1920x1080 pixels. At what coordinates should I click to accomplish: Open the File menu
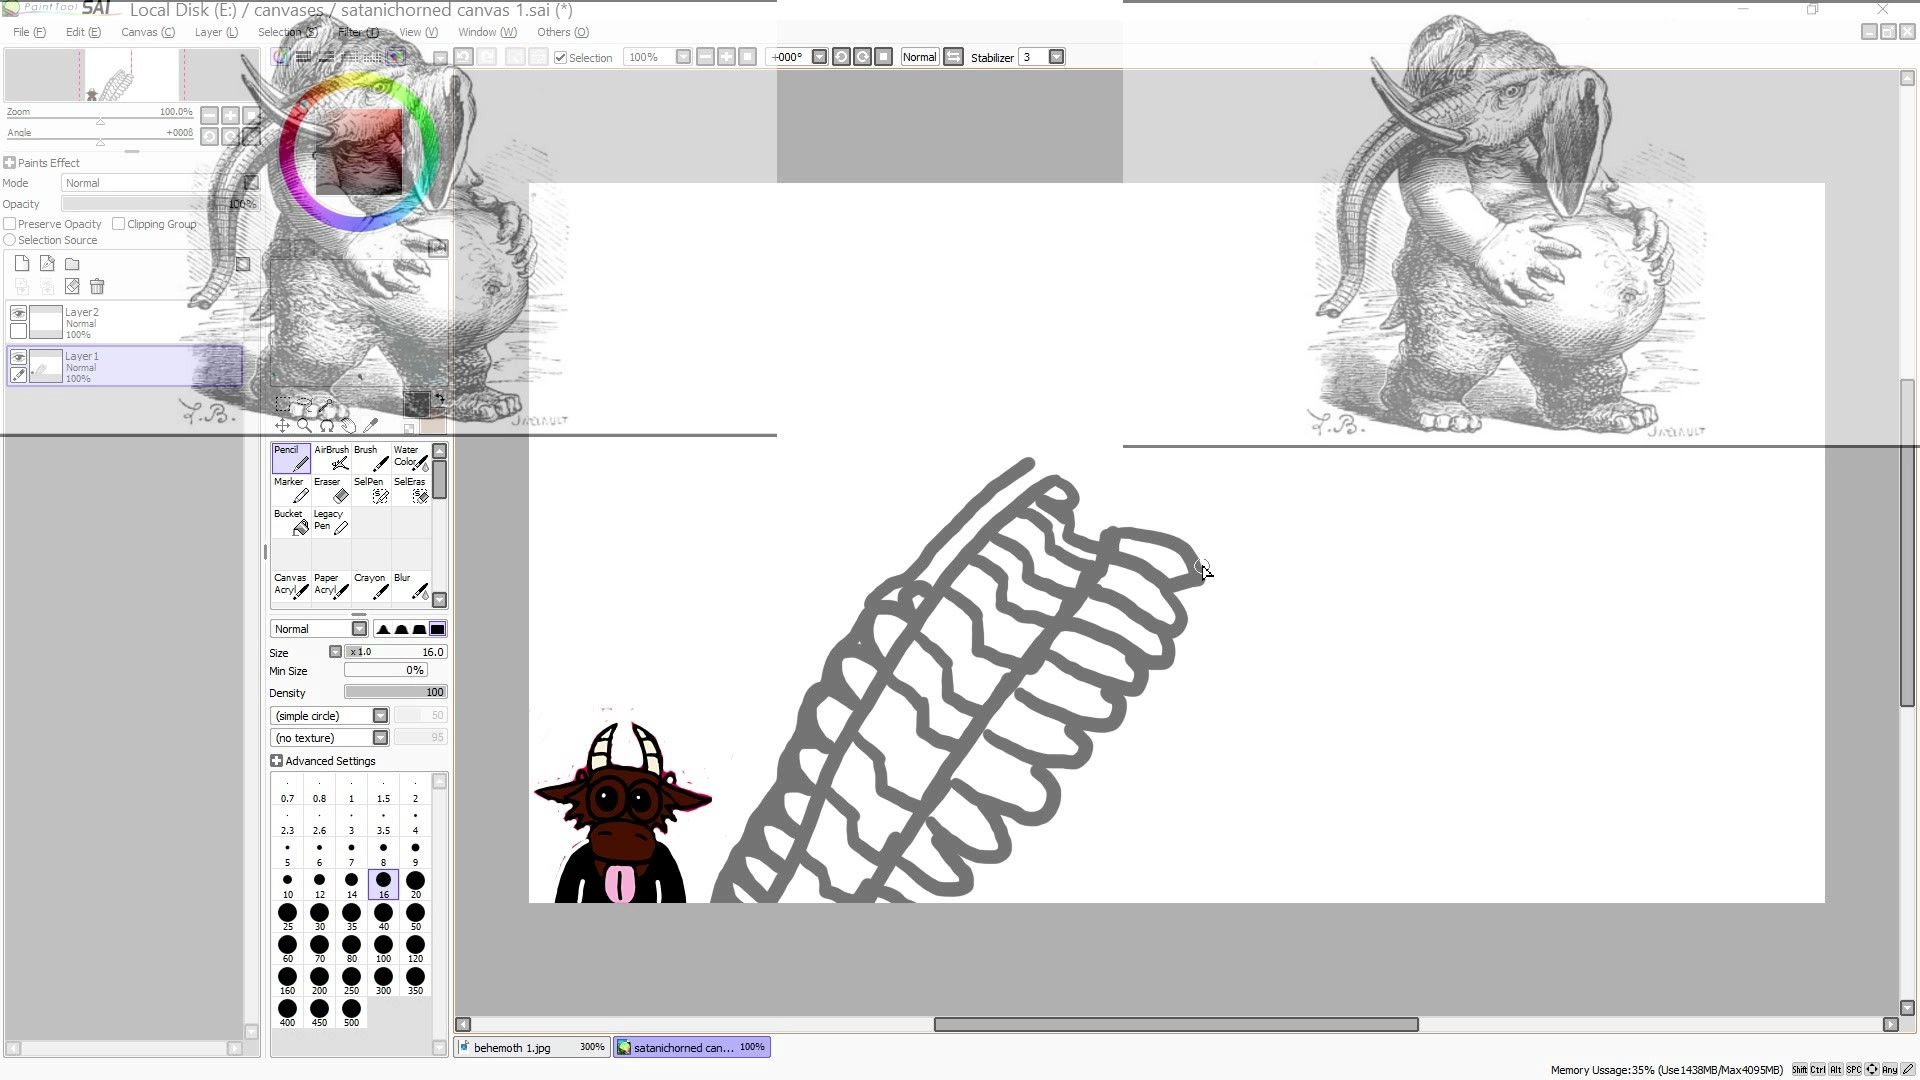click(29, 32)
